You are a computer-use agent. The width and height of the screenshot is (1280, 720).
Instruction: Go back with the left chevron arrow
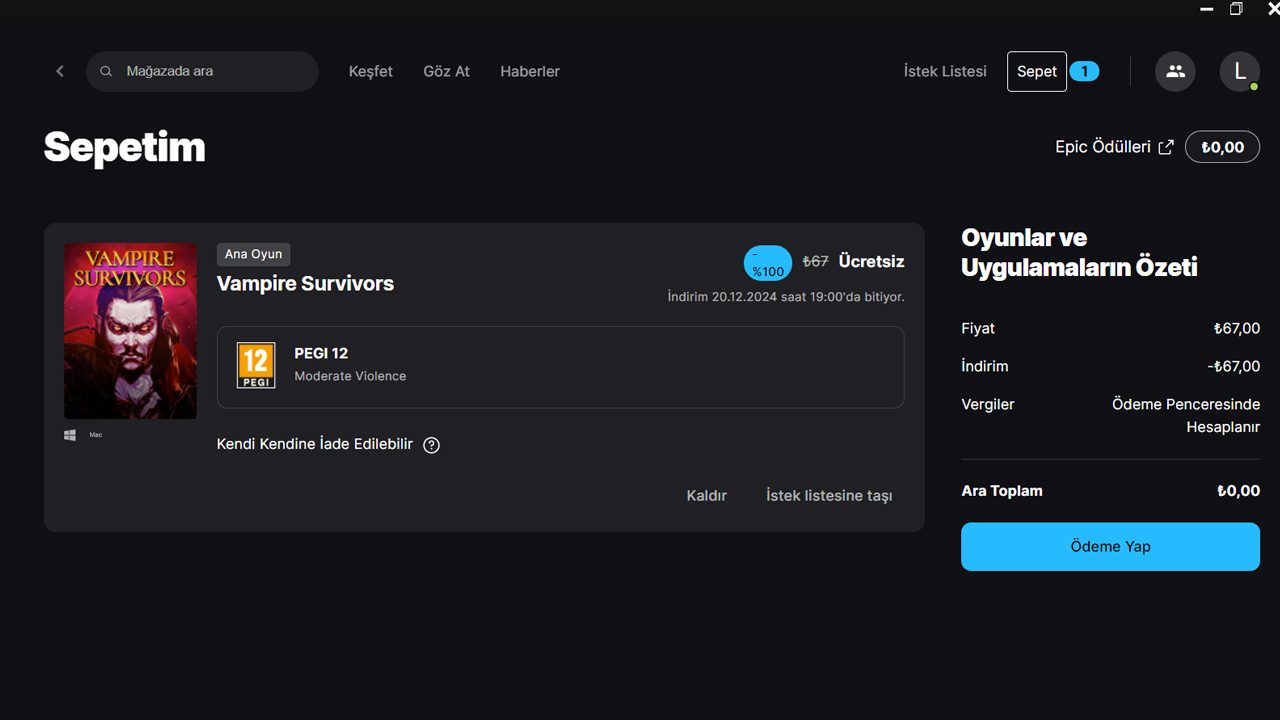click(60, 71)
